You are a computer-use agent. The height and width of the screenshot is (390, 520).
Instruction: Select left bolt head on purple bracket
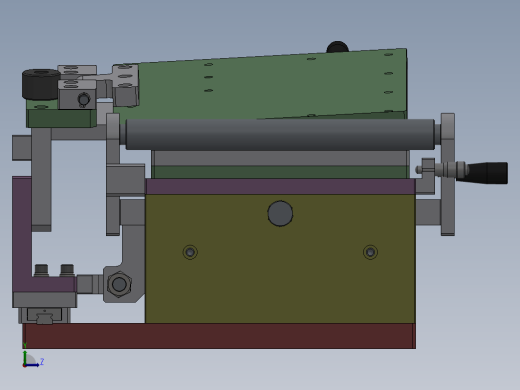41,270
